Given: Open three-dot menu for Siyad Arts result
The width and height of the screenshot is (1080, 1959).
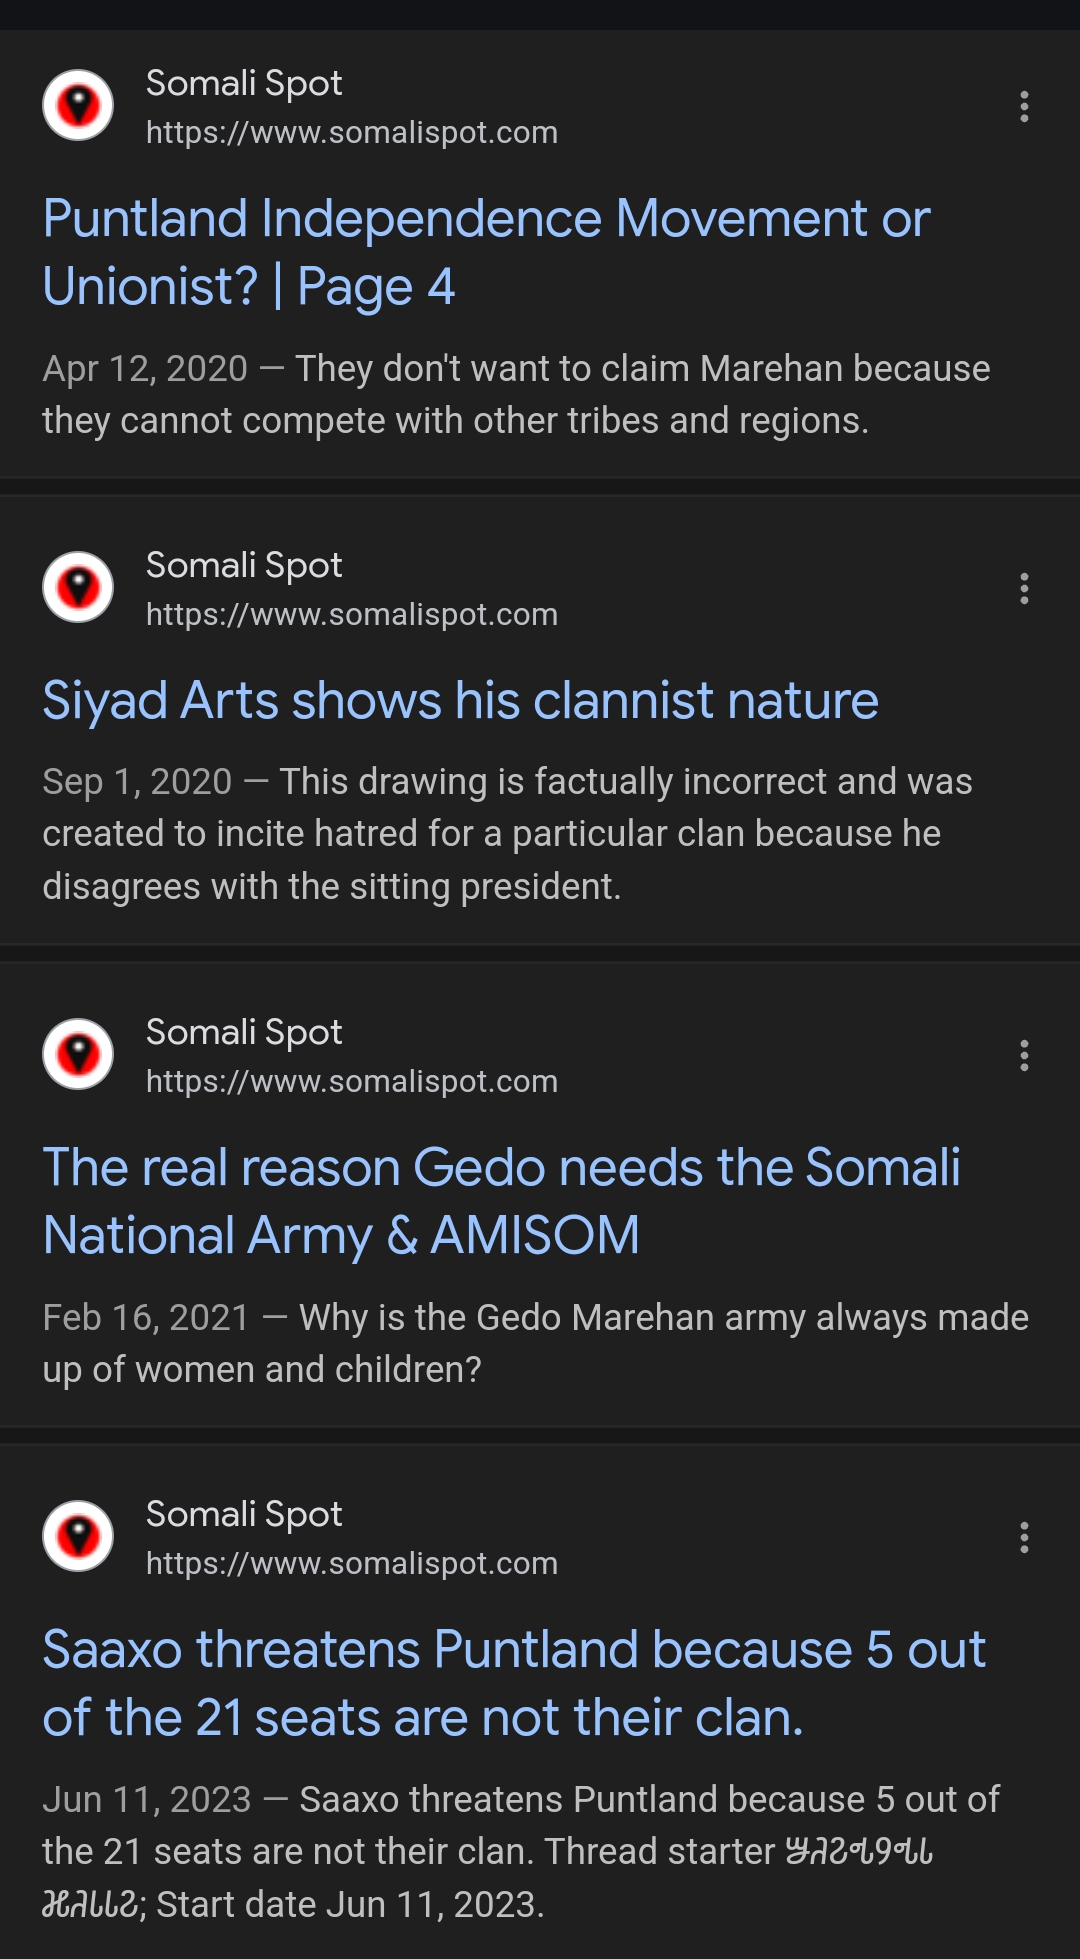Looking at the screenshot, I should (1024, 589).
